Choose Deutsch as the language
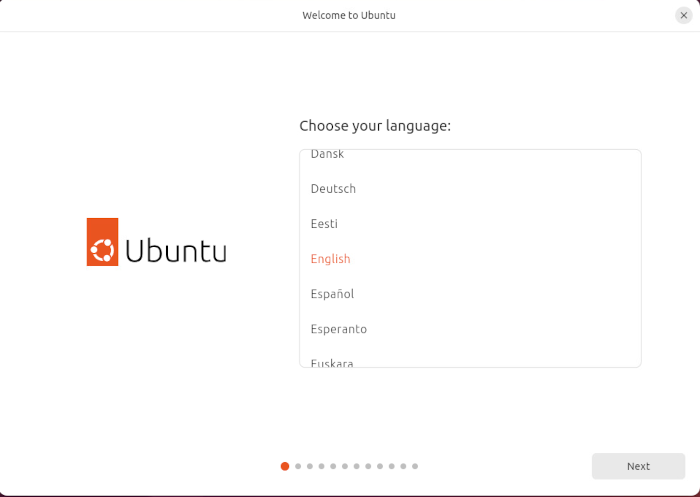700x497 pixels. click(333, 189)
